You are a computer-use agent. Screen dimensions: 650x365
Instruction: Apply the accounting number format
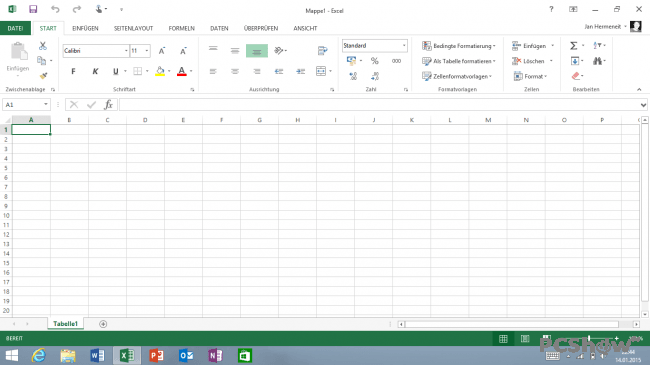click(x=352, y=61)
